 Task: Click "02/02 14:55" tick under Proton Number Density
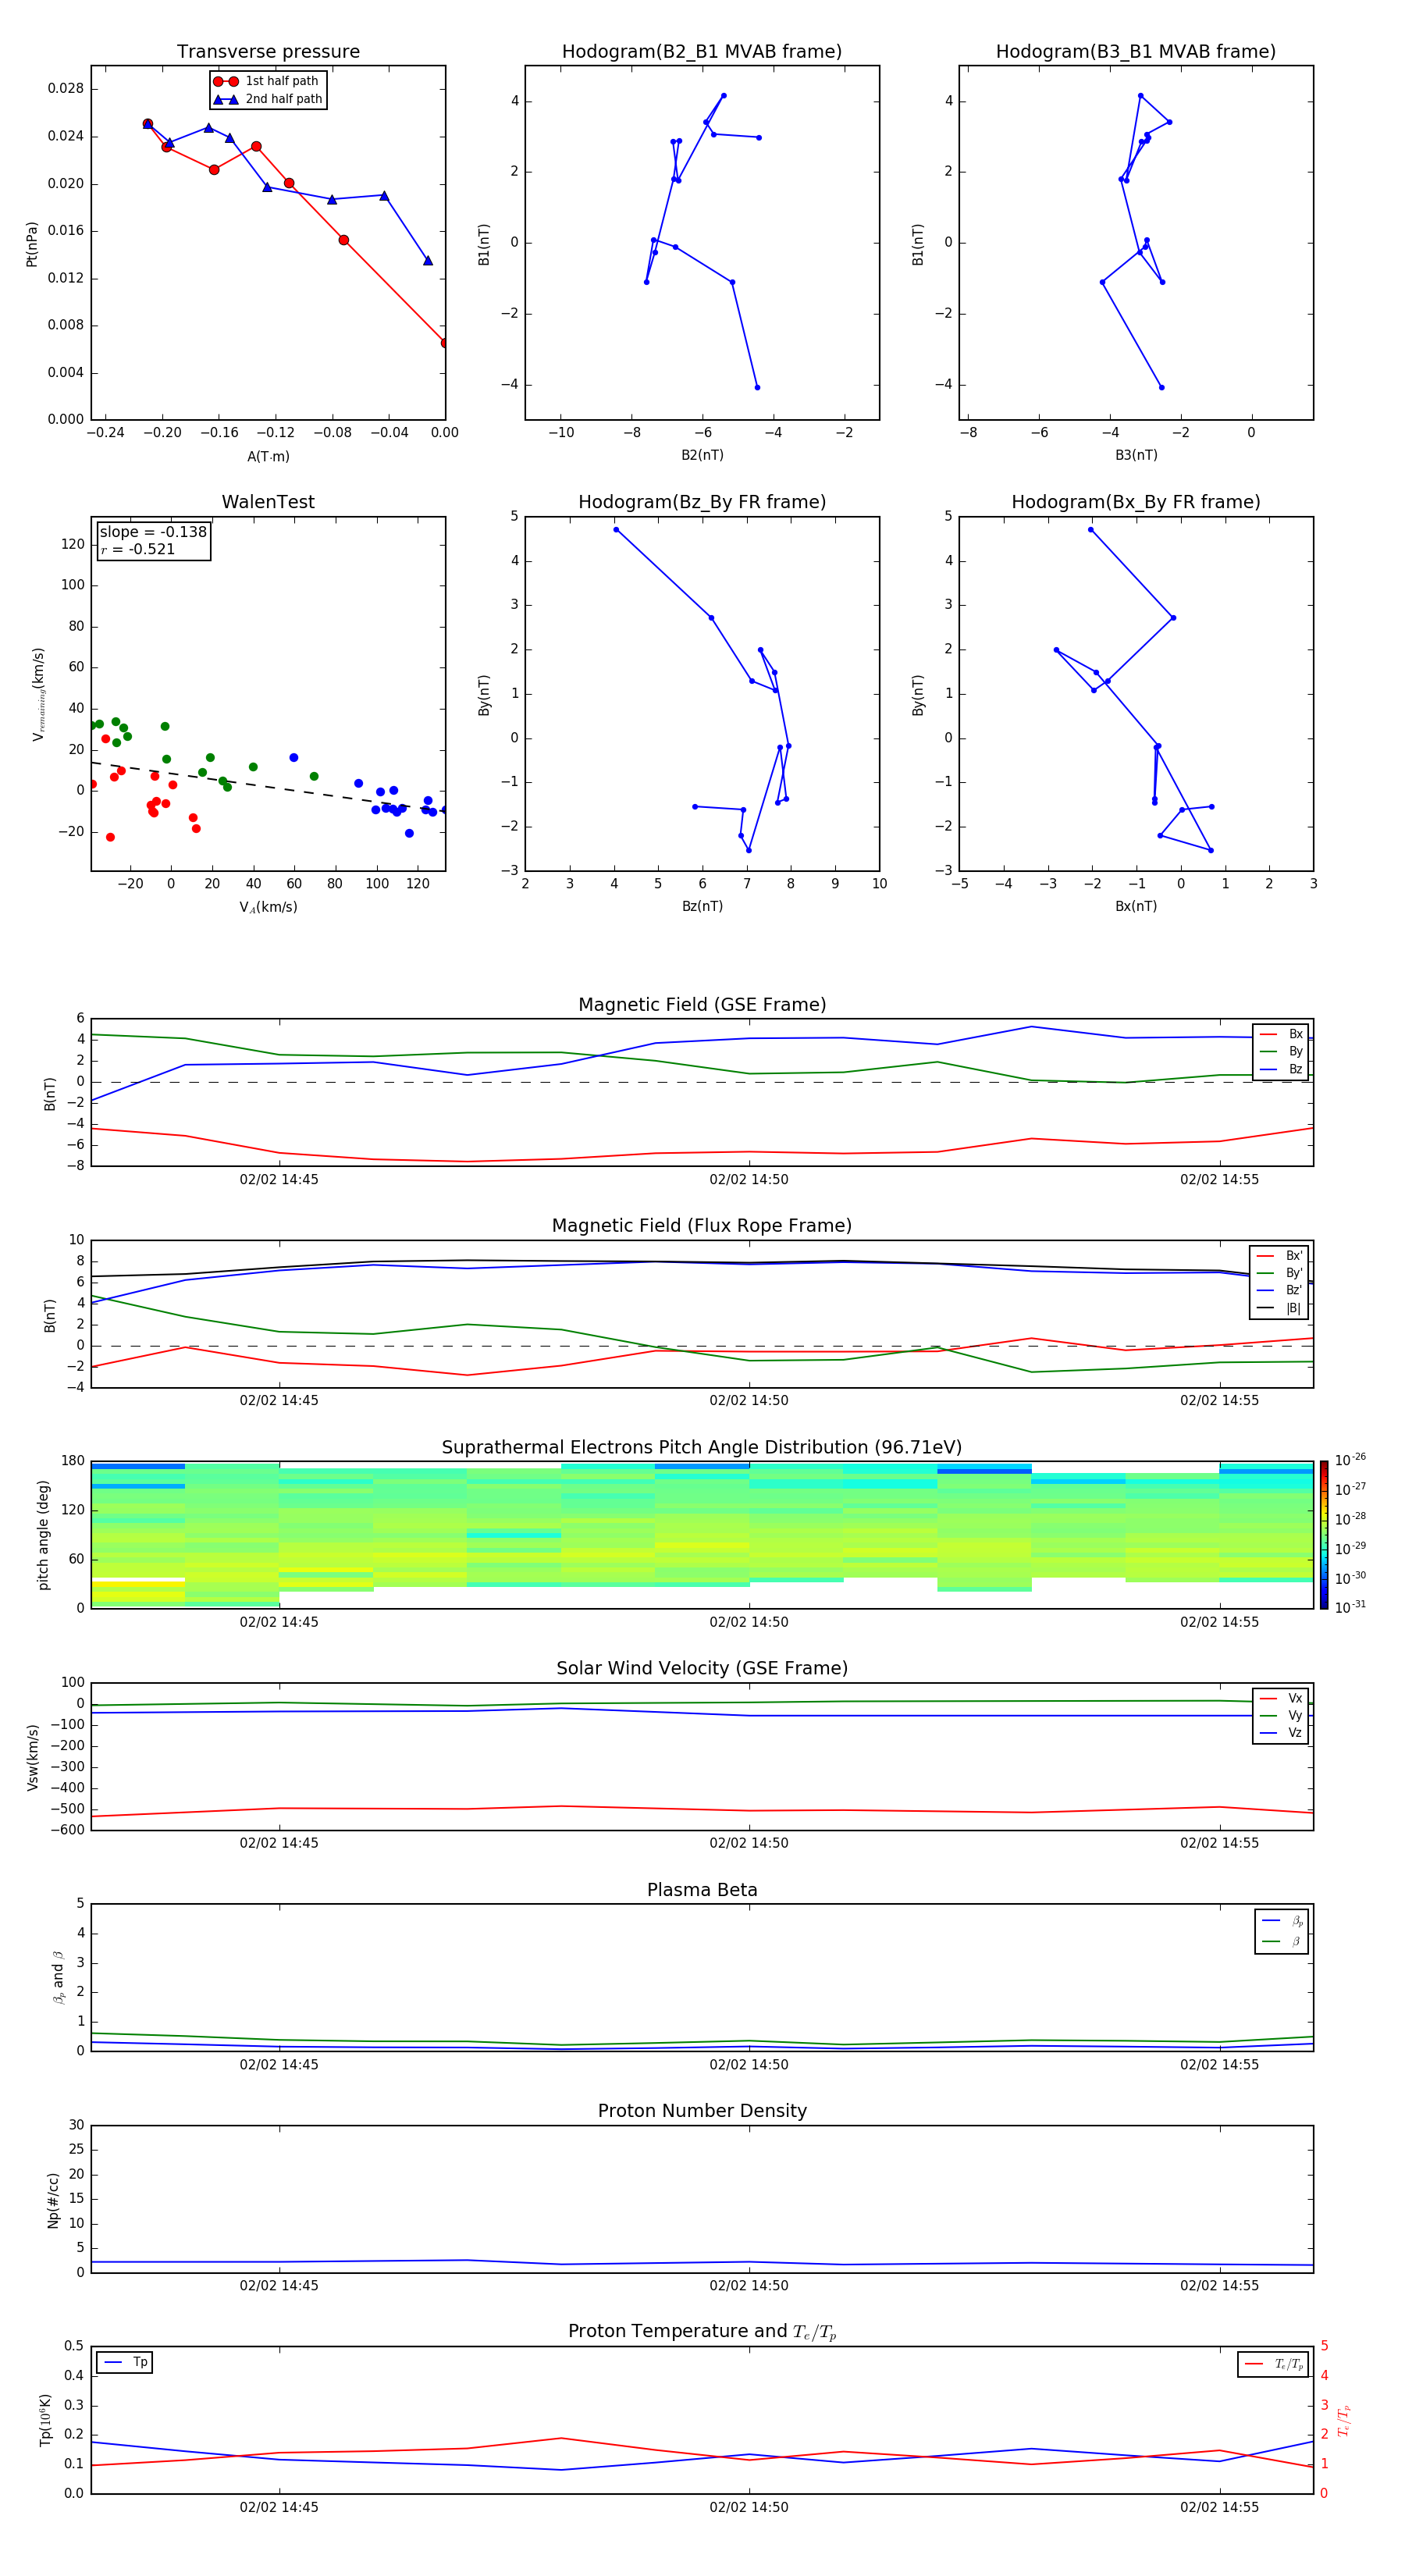(x=1219, y=2285)
